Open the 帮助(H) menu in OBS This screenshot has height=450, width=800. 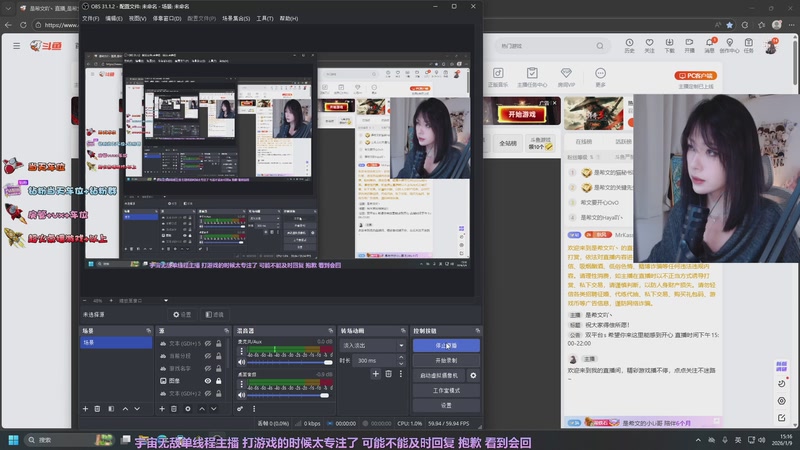pos(289,18)
